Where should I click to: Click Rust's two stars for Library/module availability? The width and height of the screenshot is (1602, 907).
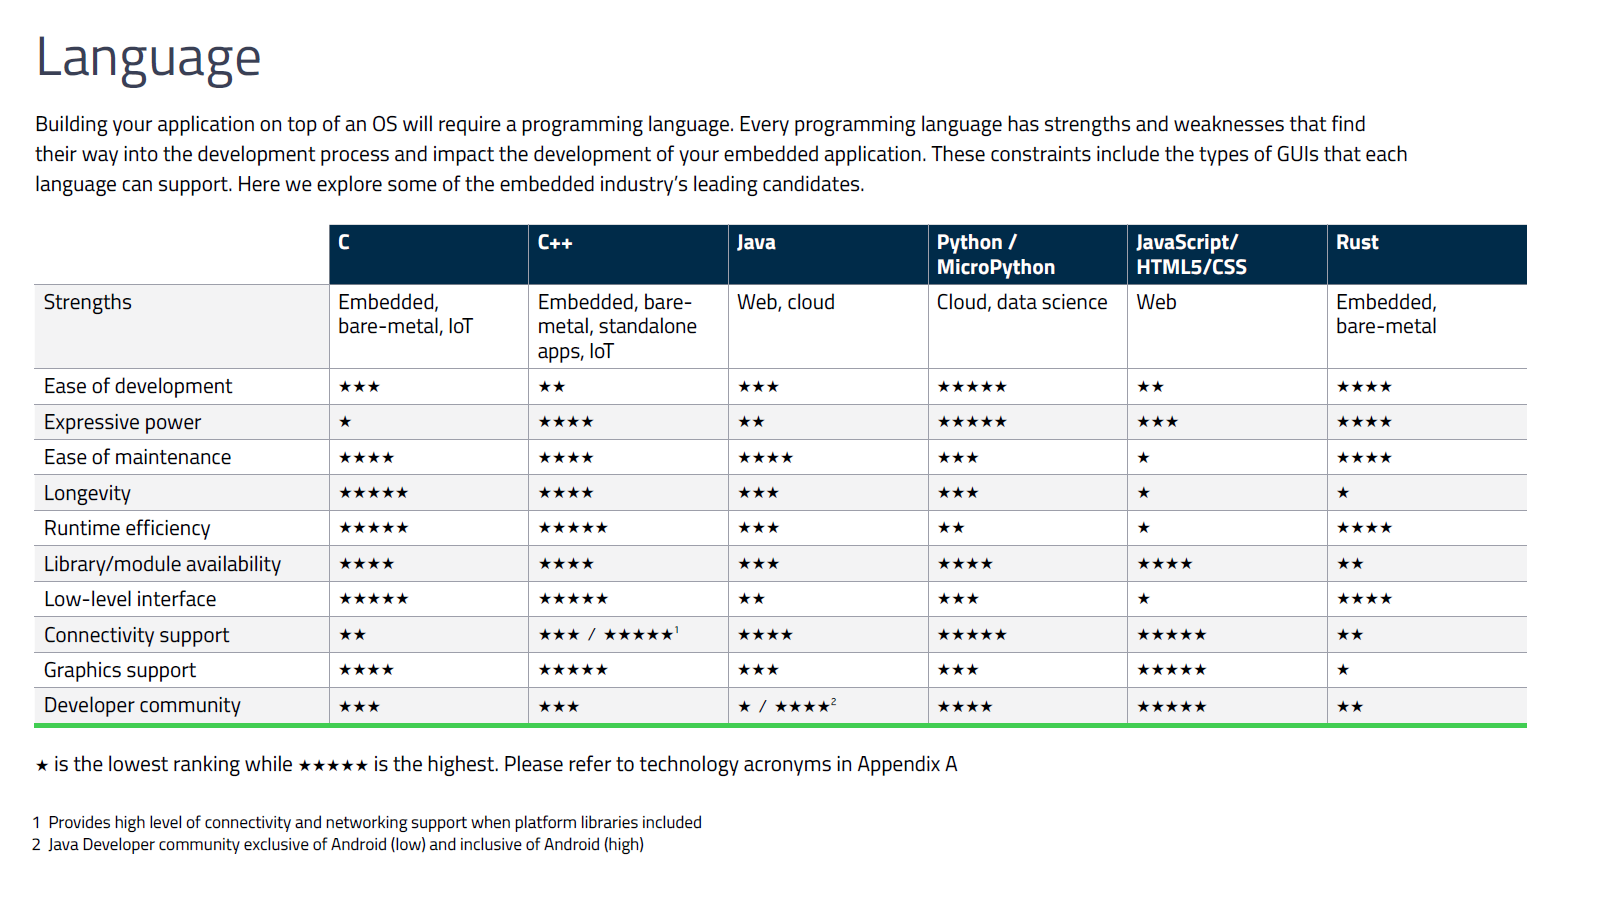pyautogui.click(x=1350, y=564)
